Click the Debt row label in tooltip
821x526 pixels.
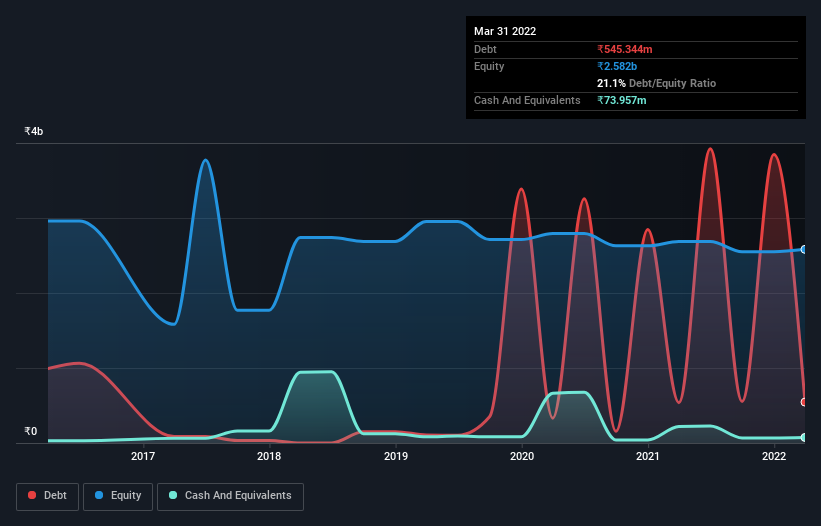point(485,49)
